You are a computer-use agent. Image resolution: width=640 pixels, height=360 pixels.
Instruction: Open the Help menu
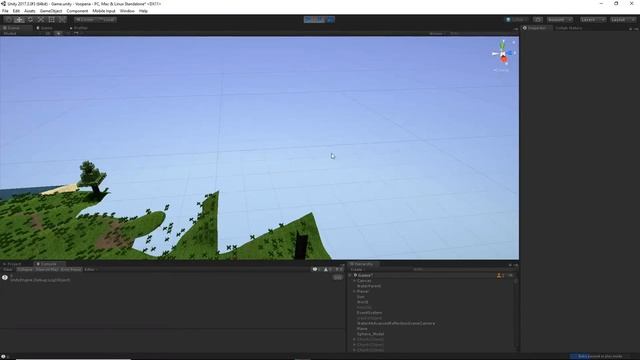(x=143, y=11)
